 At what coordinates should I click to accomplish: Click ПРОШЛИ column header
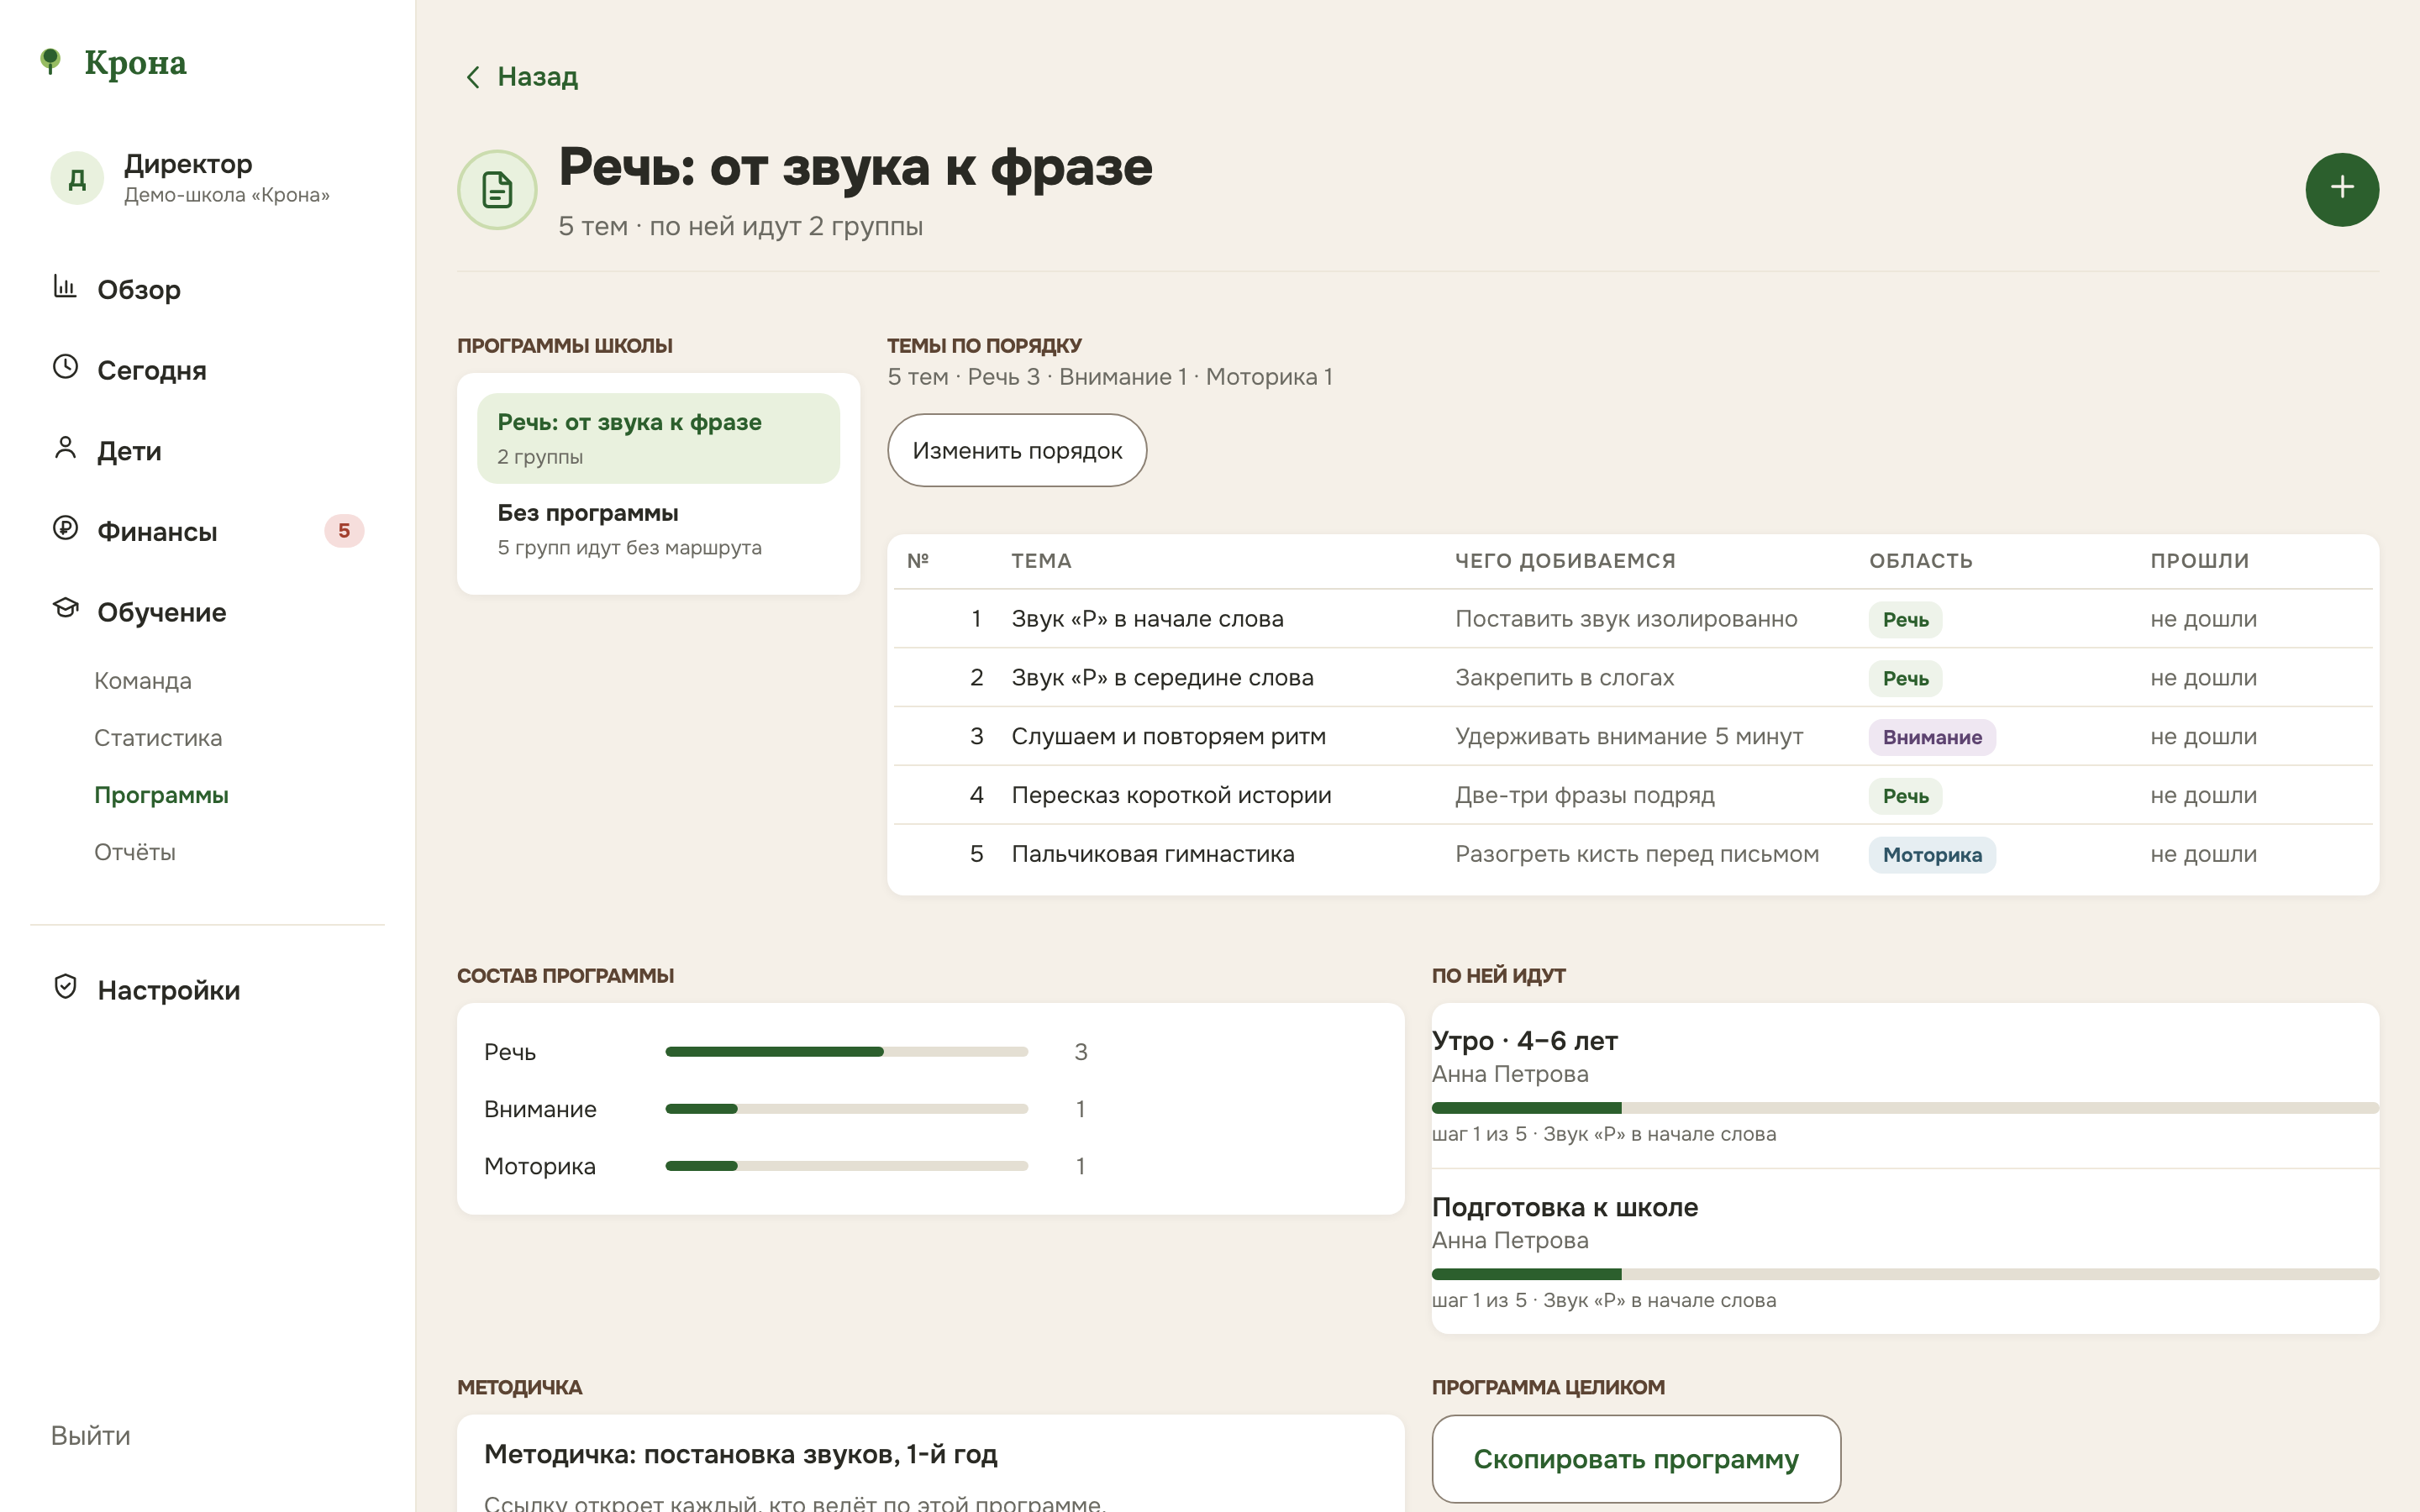[2199, 561]
